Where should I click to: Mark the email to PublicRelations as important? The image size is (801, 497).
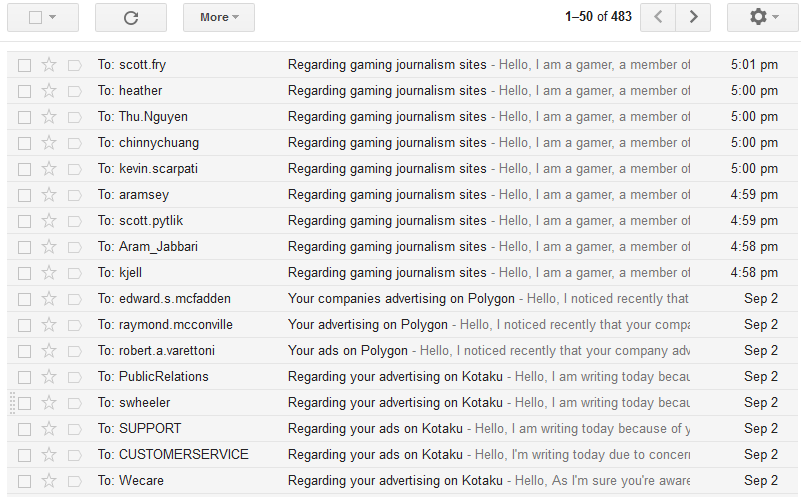click(74, 377)
